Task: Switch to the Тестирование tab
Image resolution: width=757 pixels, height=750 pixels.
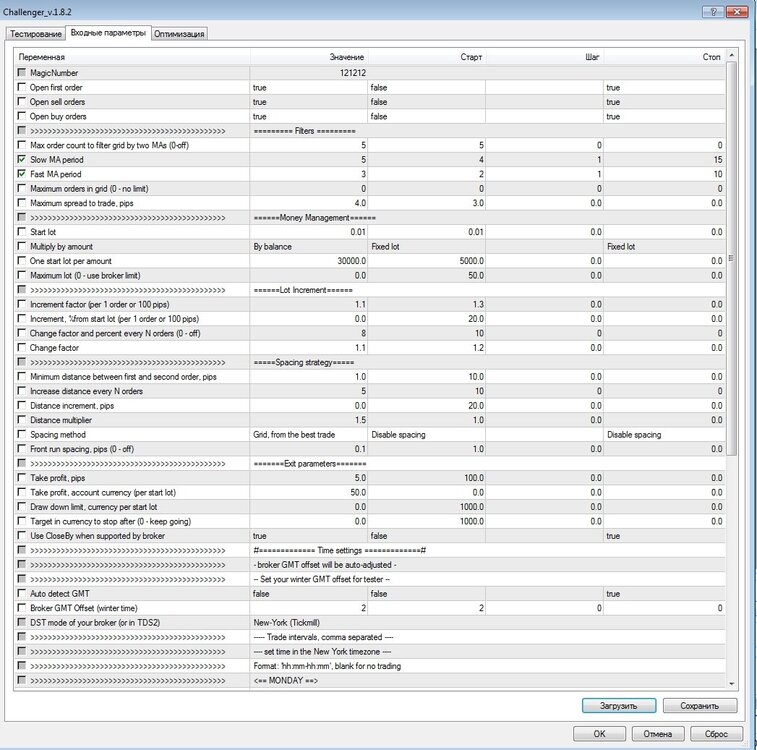Action: point(35,34)
